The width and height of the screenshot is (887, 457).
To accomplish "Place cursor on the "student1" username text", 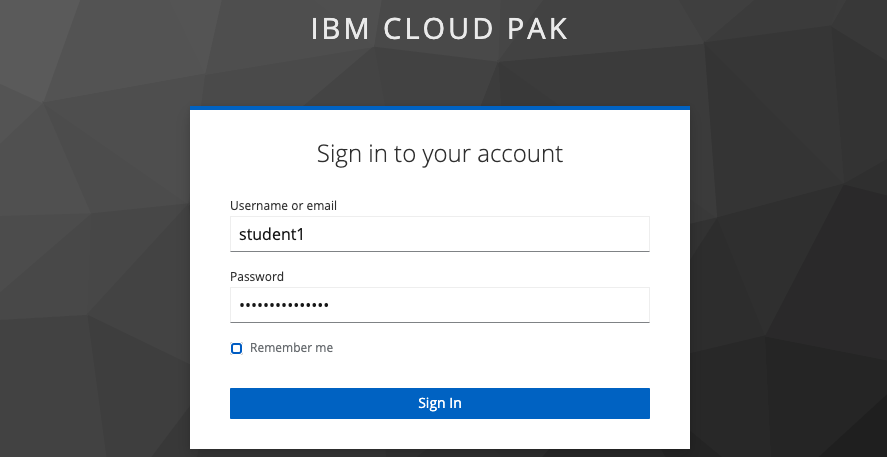I will pyautogui.click(x=270, y=235).
